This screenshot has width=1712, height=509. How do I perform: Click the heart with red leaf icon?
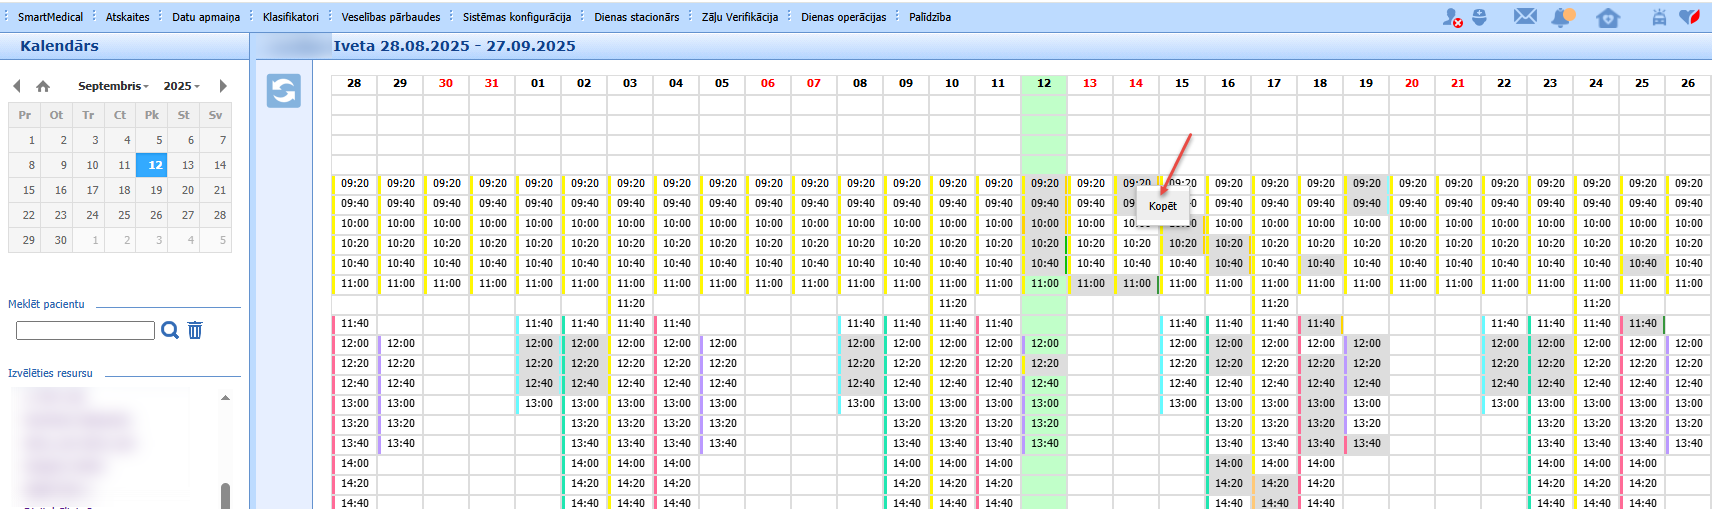(1689, 17)
